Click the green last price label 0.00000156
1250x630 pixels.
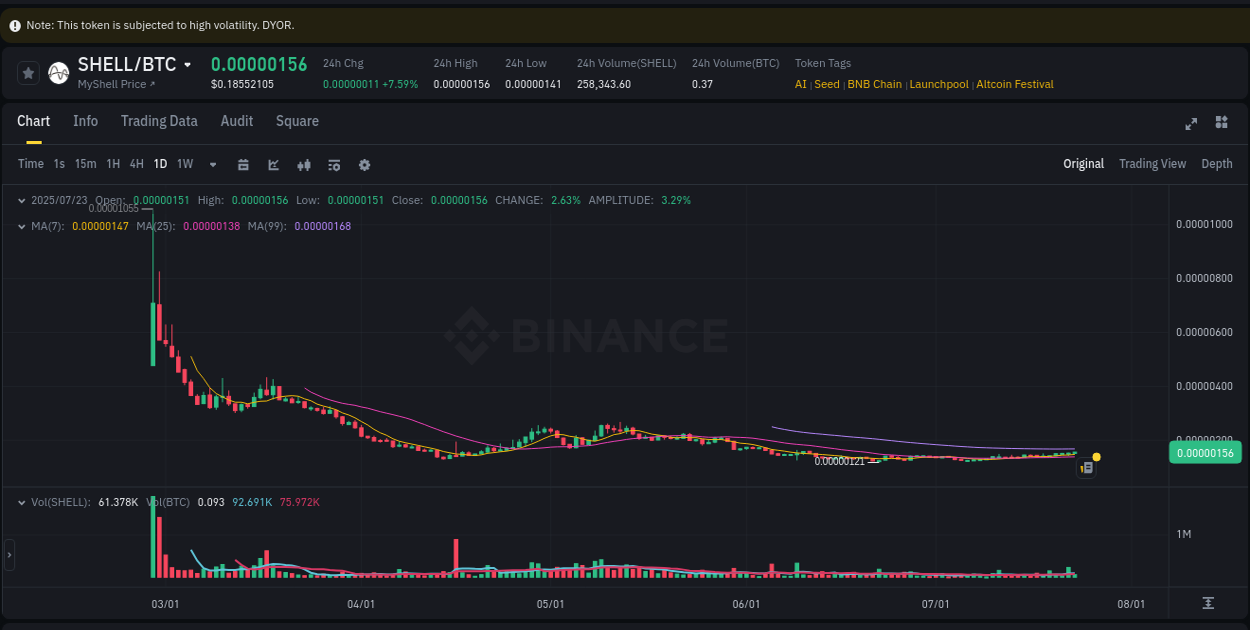1205,452
